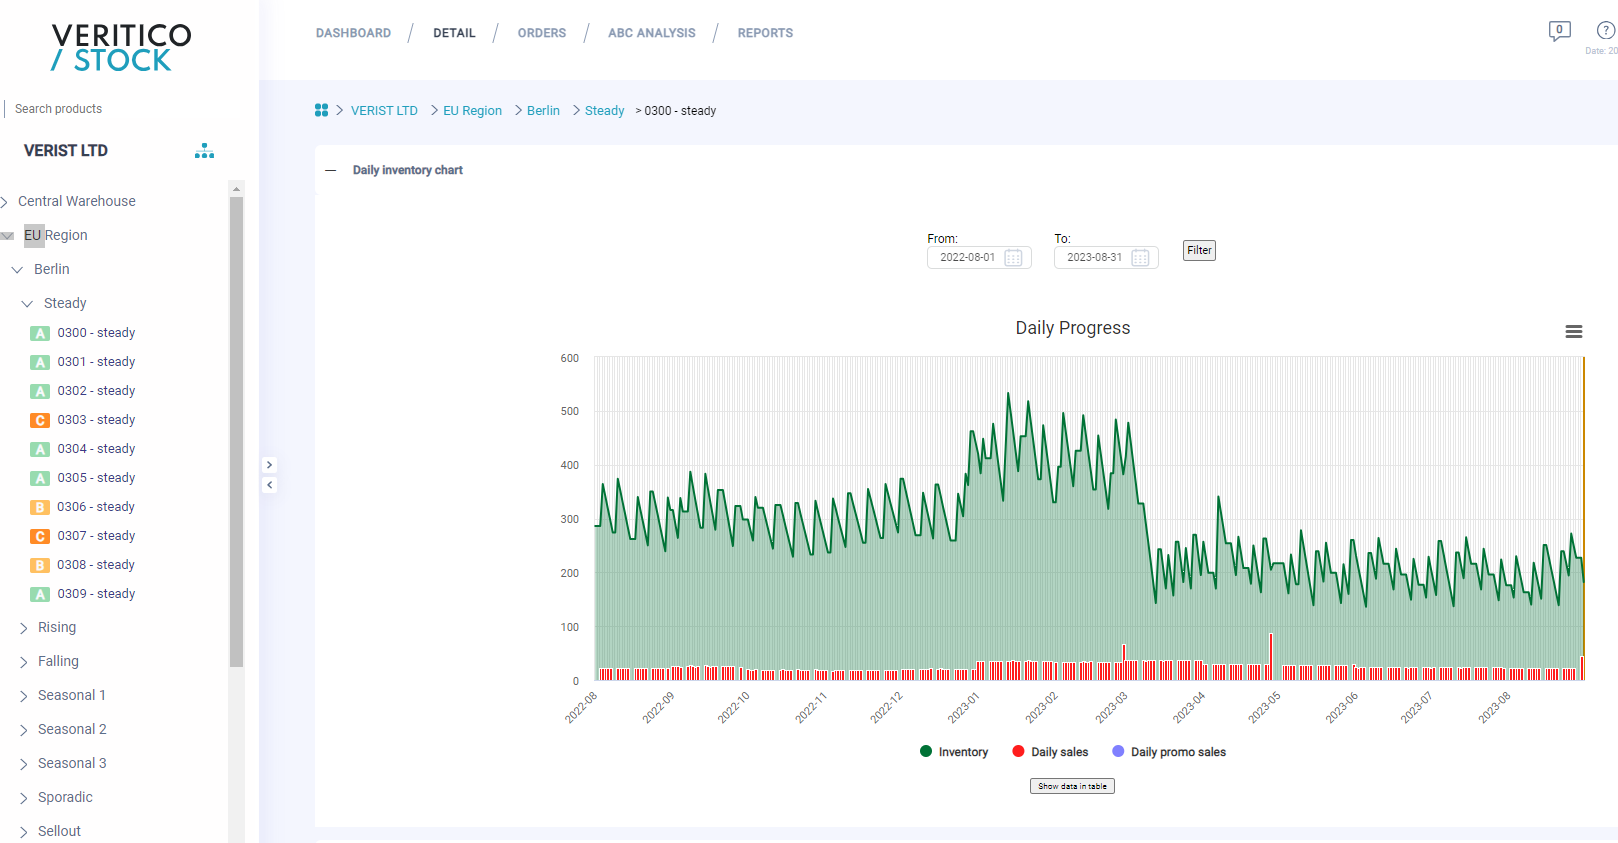Viewport: 1618px width, 843px height.
Task: Collapse the Daily inventory chart panel
Action: coord(331,170)
